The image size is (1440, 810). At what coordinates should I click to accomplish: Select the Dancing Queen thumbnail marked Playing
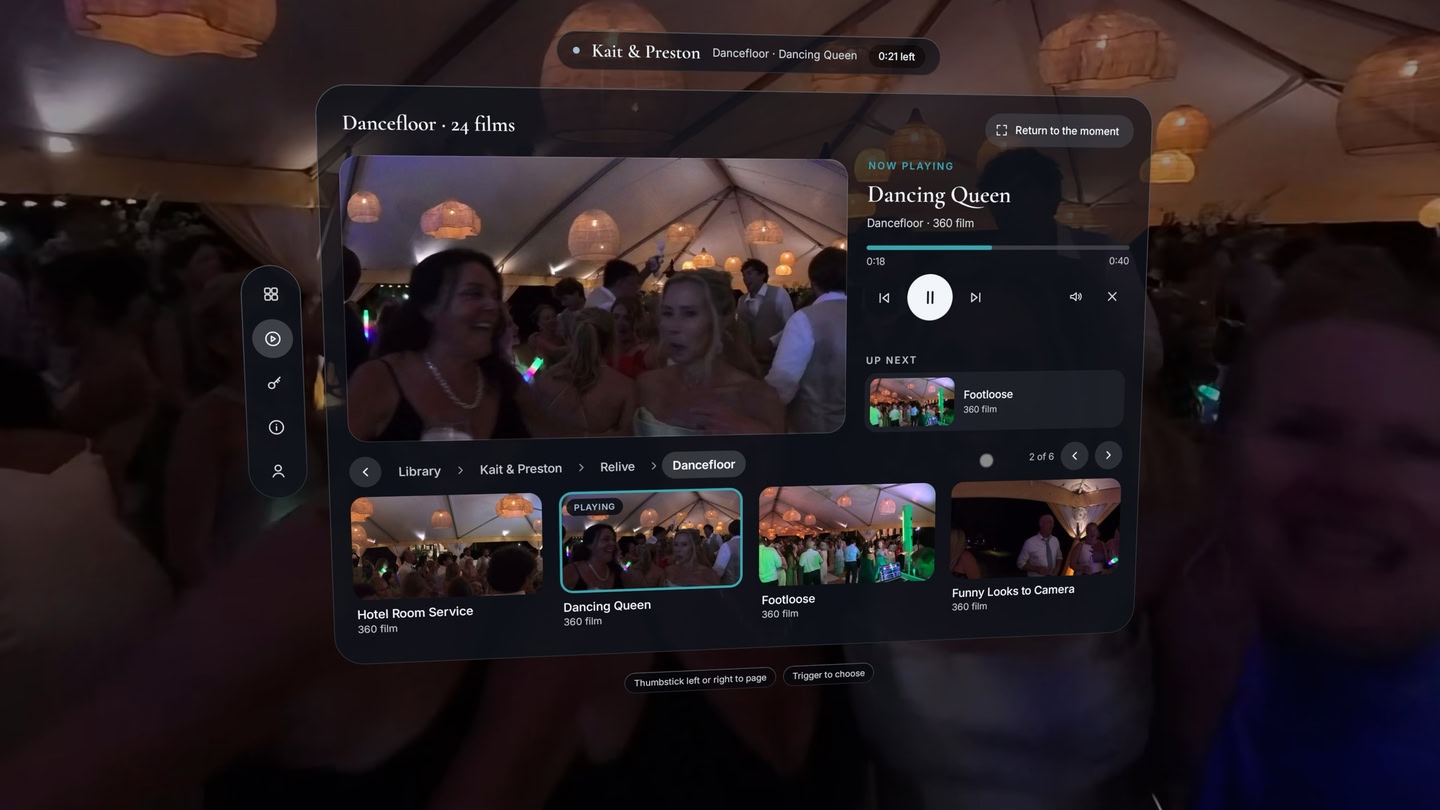[x=651, y=539]
